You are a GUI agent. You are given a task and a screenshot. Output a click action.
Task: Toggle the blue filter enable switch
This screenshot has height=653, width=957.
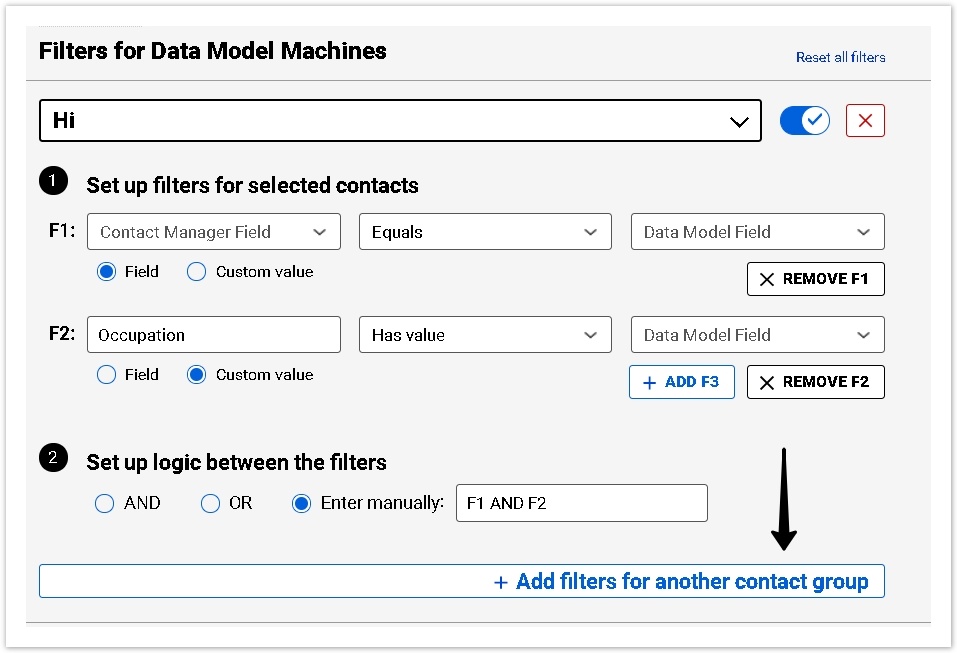pyautogui.click(x=805, y=121)
